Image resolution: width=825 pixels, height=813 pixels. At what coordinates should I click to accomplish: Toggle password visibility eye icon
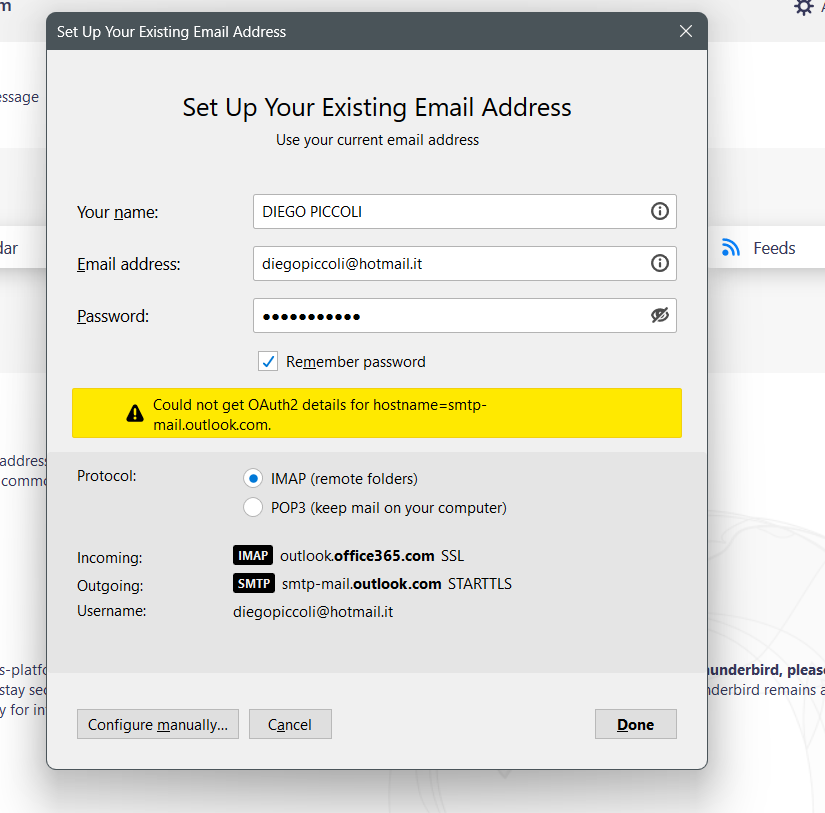tap(659, 315)
